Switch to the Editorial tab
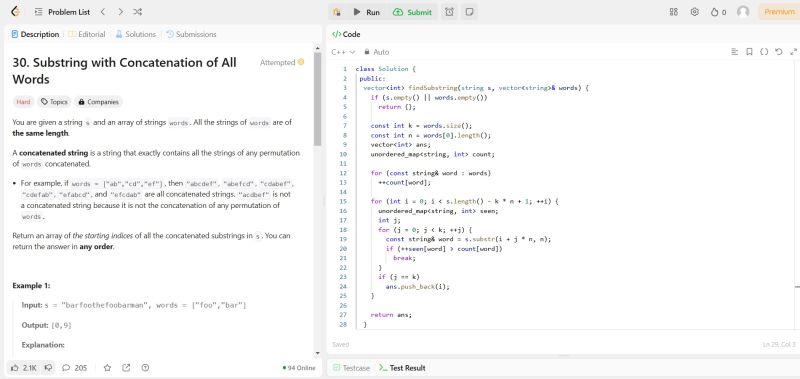The image size is (800, 379). click(x=87, y=34)
